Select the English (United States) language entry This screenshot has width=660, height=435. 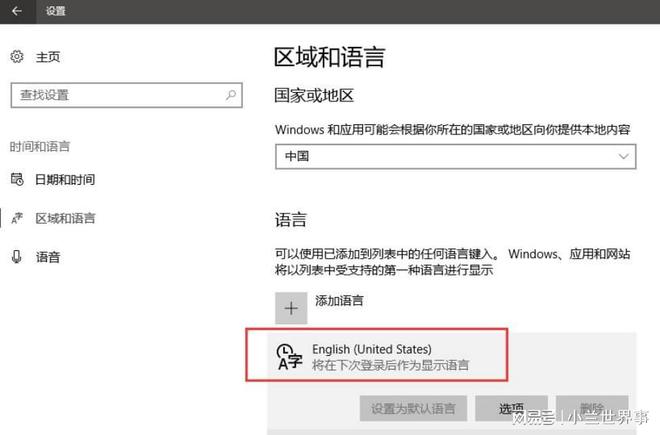click(390, 356)
